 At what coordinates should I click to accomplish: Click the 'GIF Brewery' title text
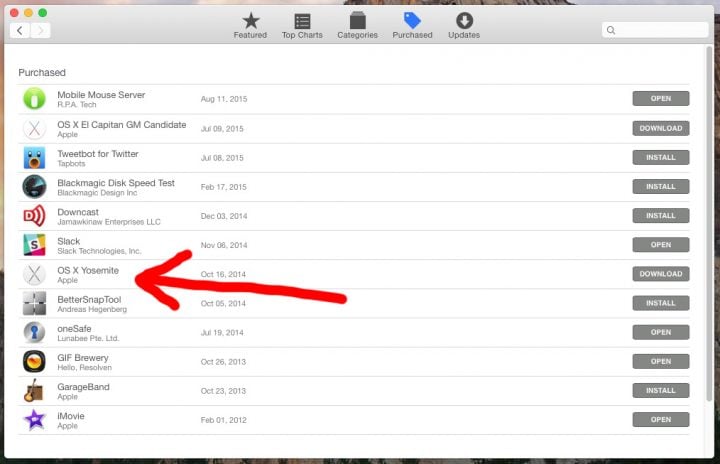[83, 358]
